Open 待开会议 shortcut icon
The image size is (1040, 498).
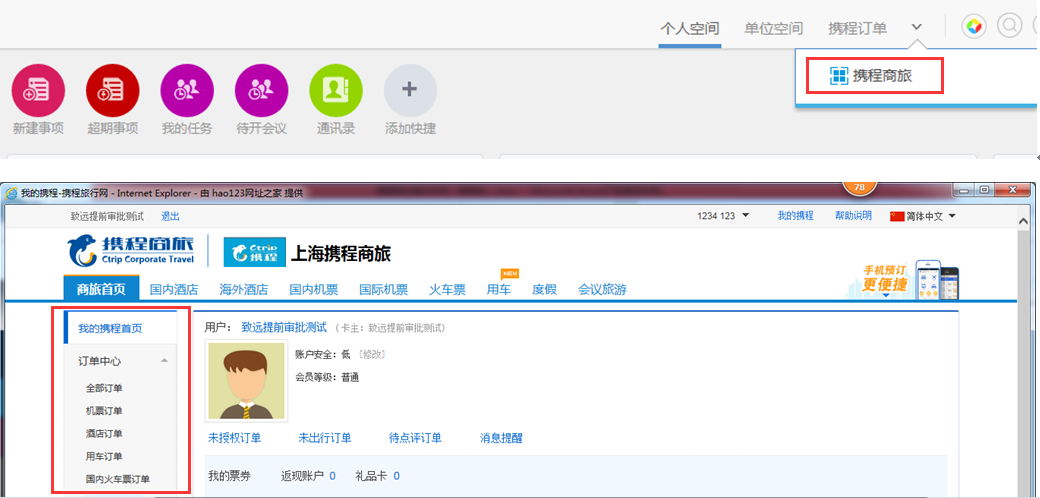[x=261, y=91]
